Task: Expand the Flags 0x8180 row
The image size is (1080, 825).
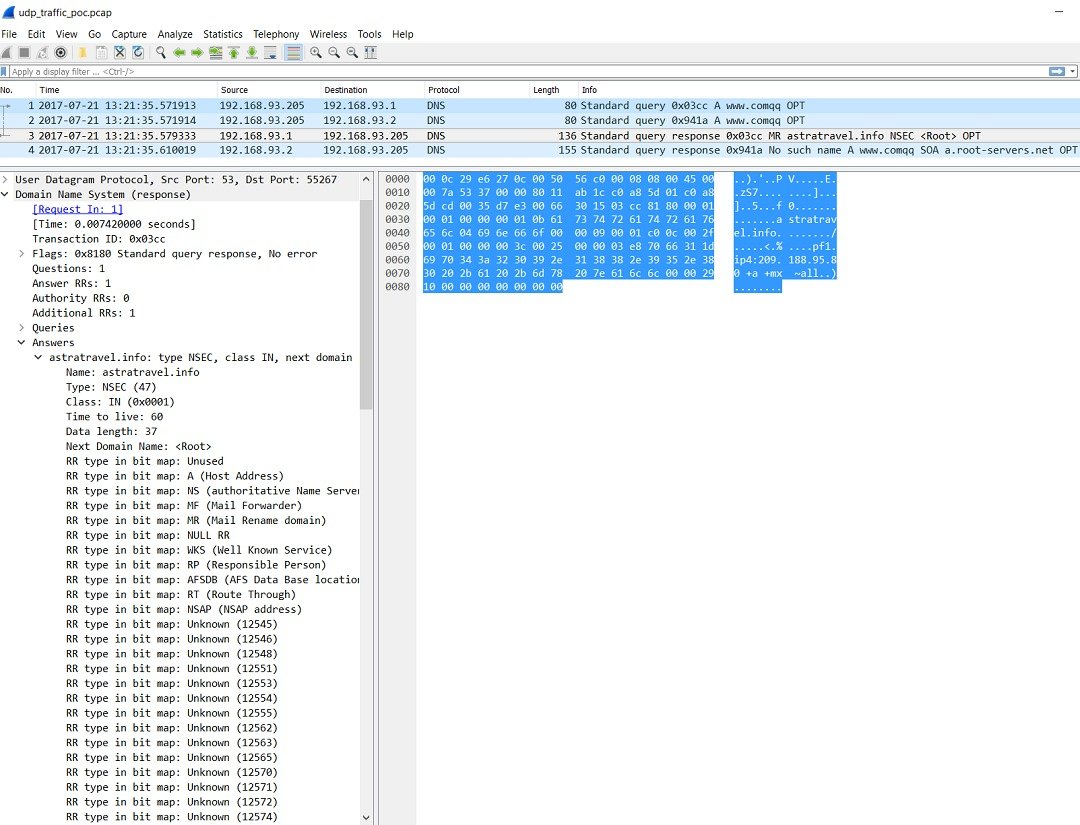Action: click(21, 254)
